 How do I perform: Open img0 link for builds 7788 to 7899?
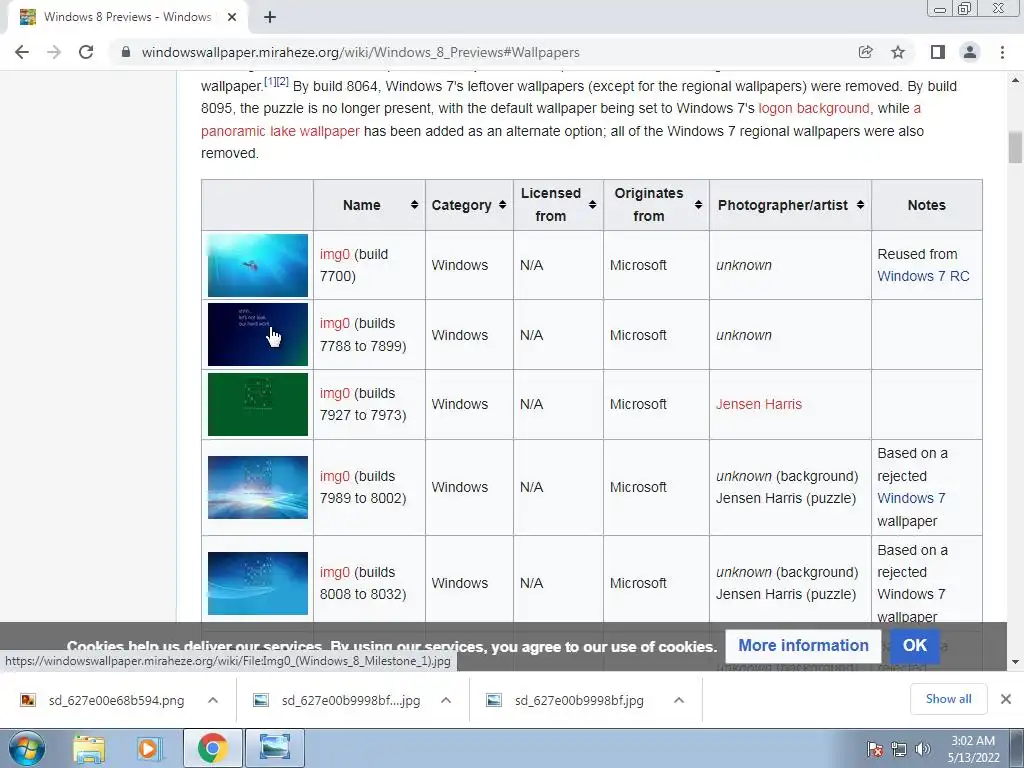[x=335, y=323]
